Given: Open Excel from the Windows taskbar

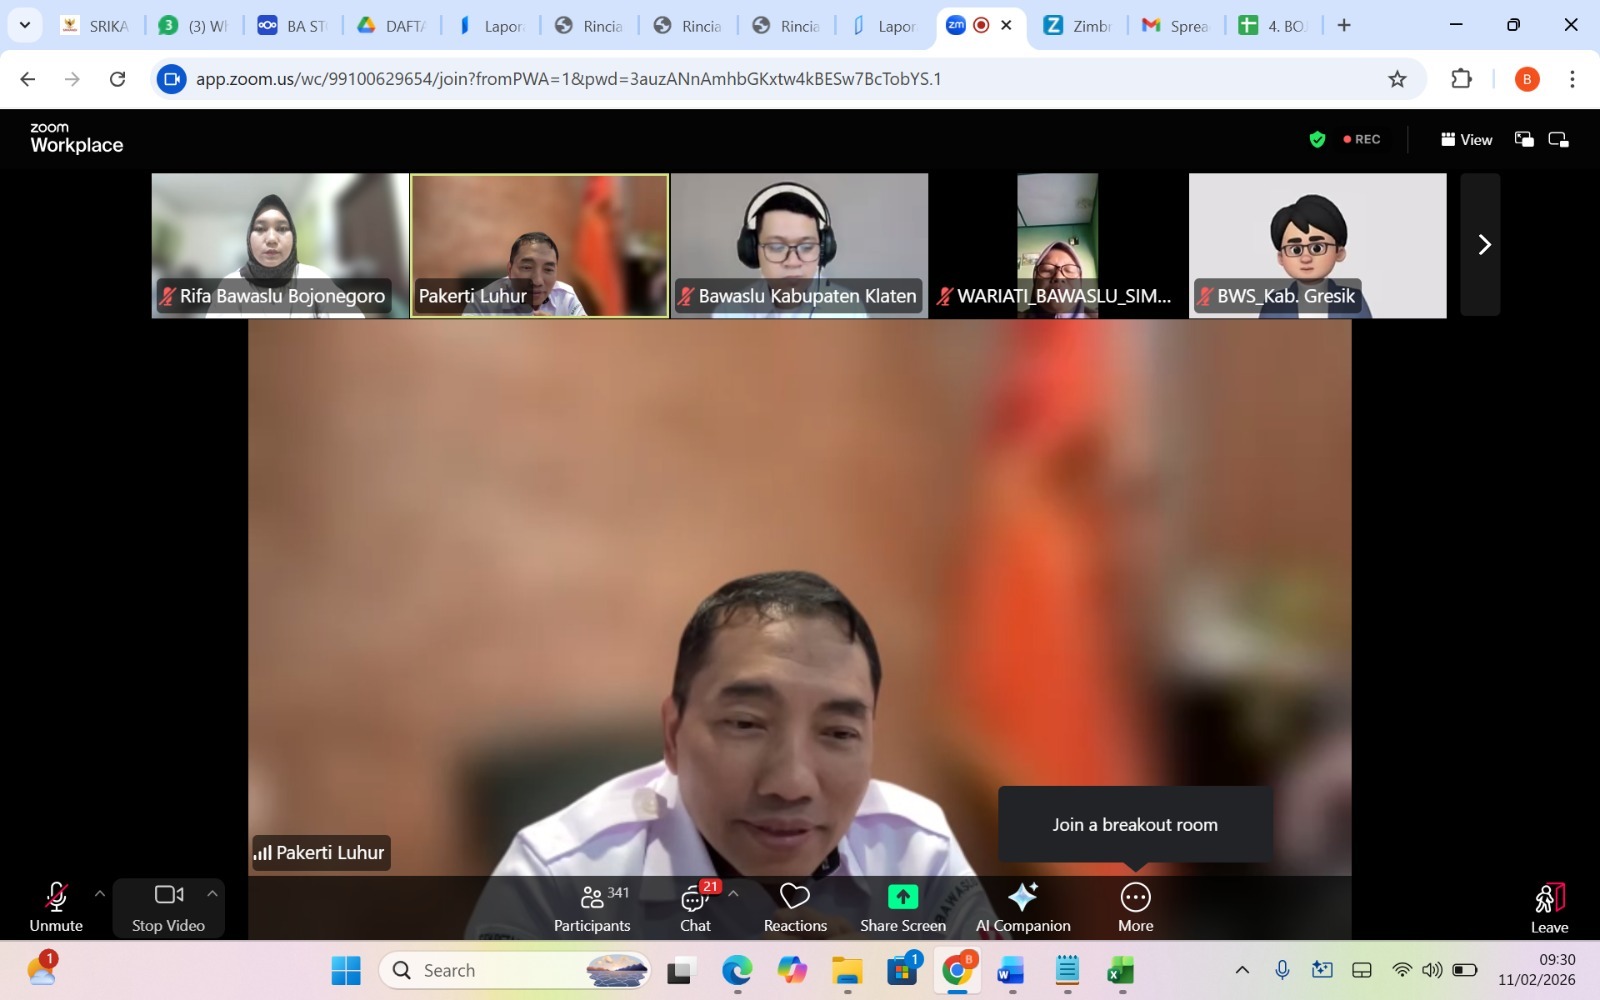Looking at the screenshot, I should coord(1120,971).
